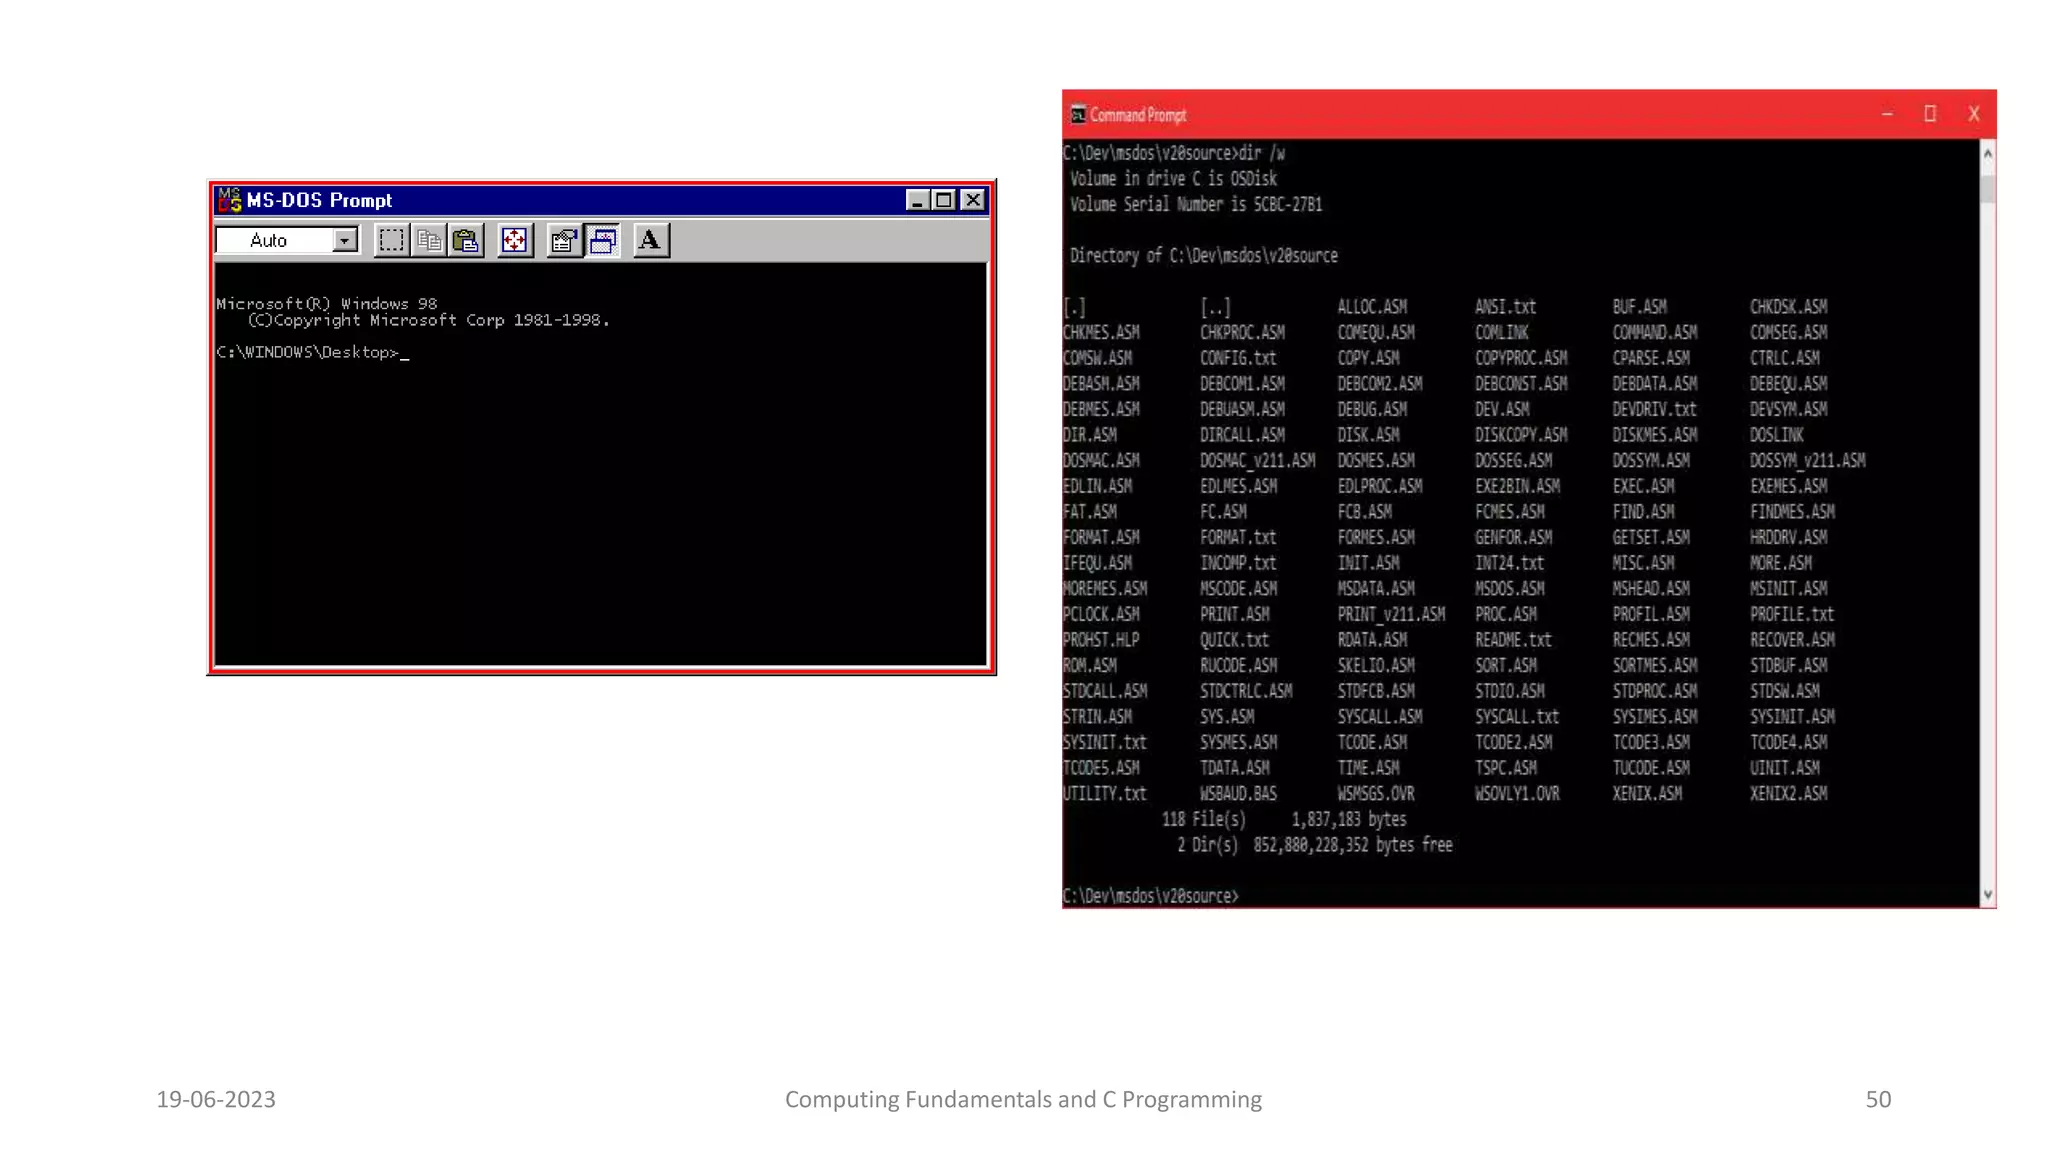Close the Command Prompt window
The image size is (2048, 1152).
[x=1974, y=114]
